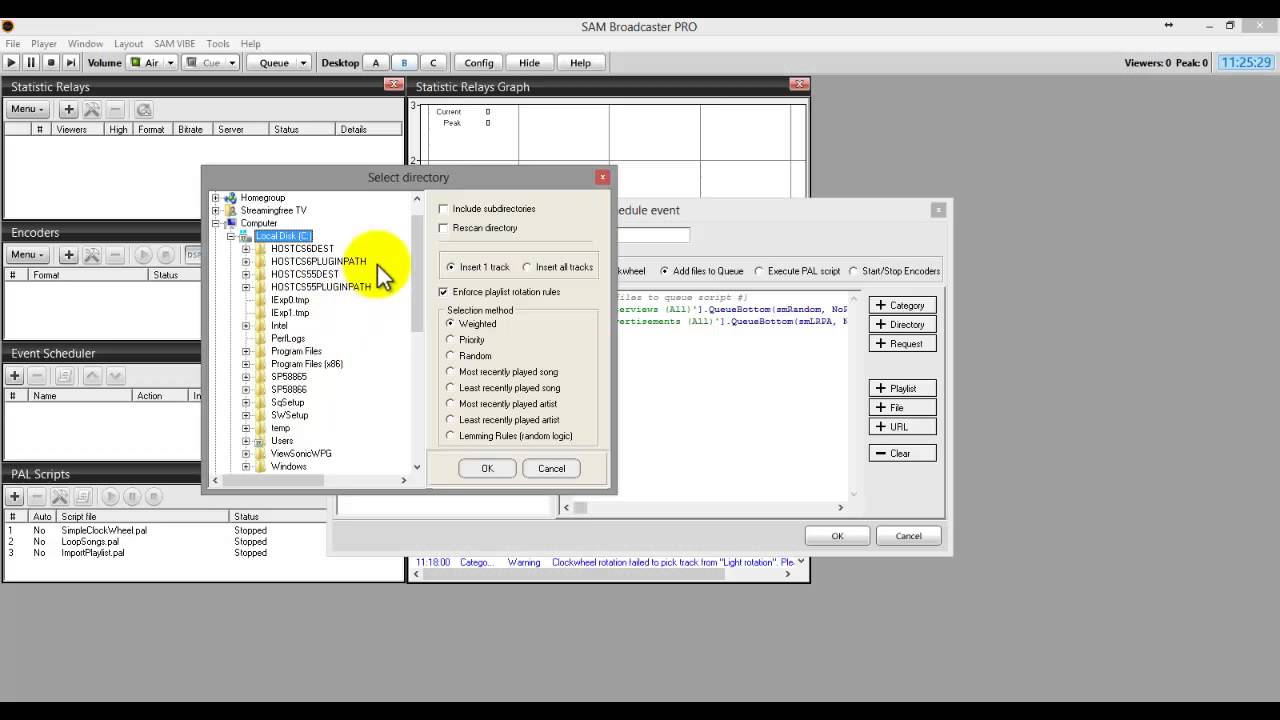Click the remove script icon in PAL Scripts

pos(37,496)
